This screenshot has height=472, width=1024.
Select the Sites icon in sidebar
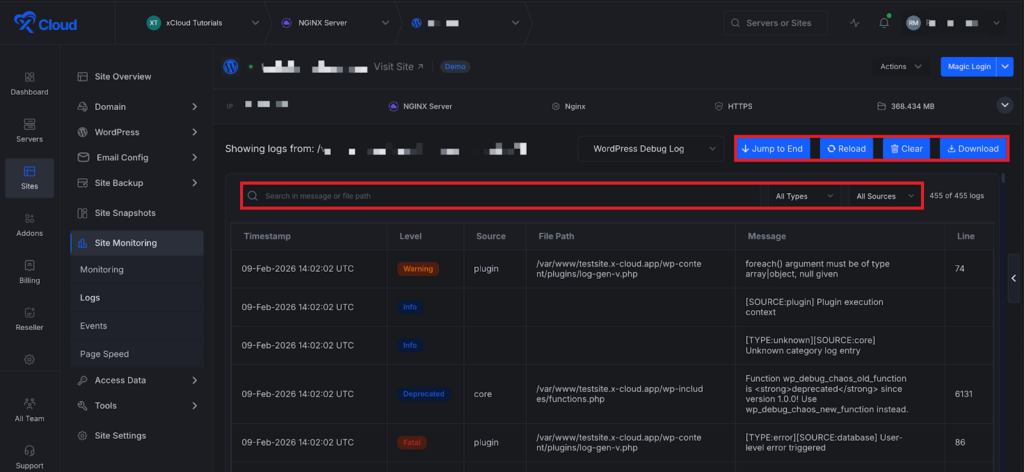coord(29,171)
